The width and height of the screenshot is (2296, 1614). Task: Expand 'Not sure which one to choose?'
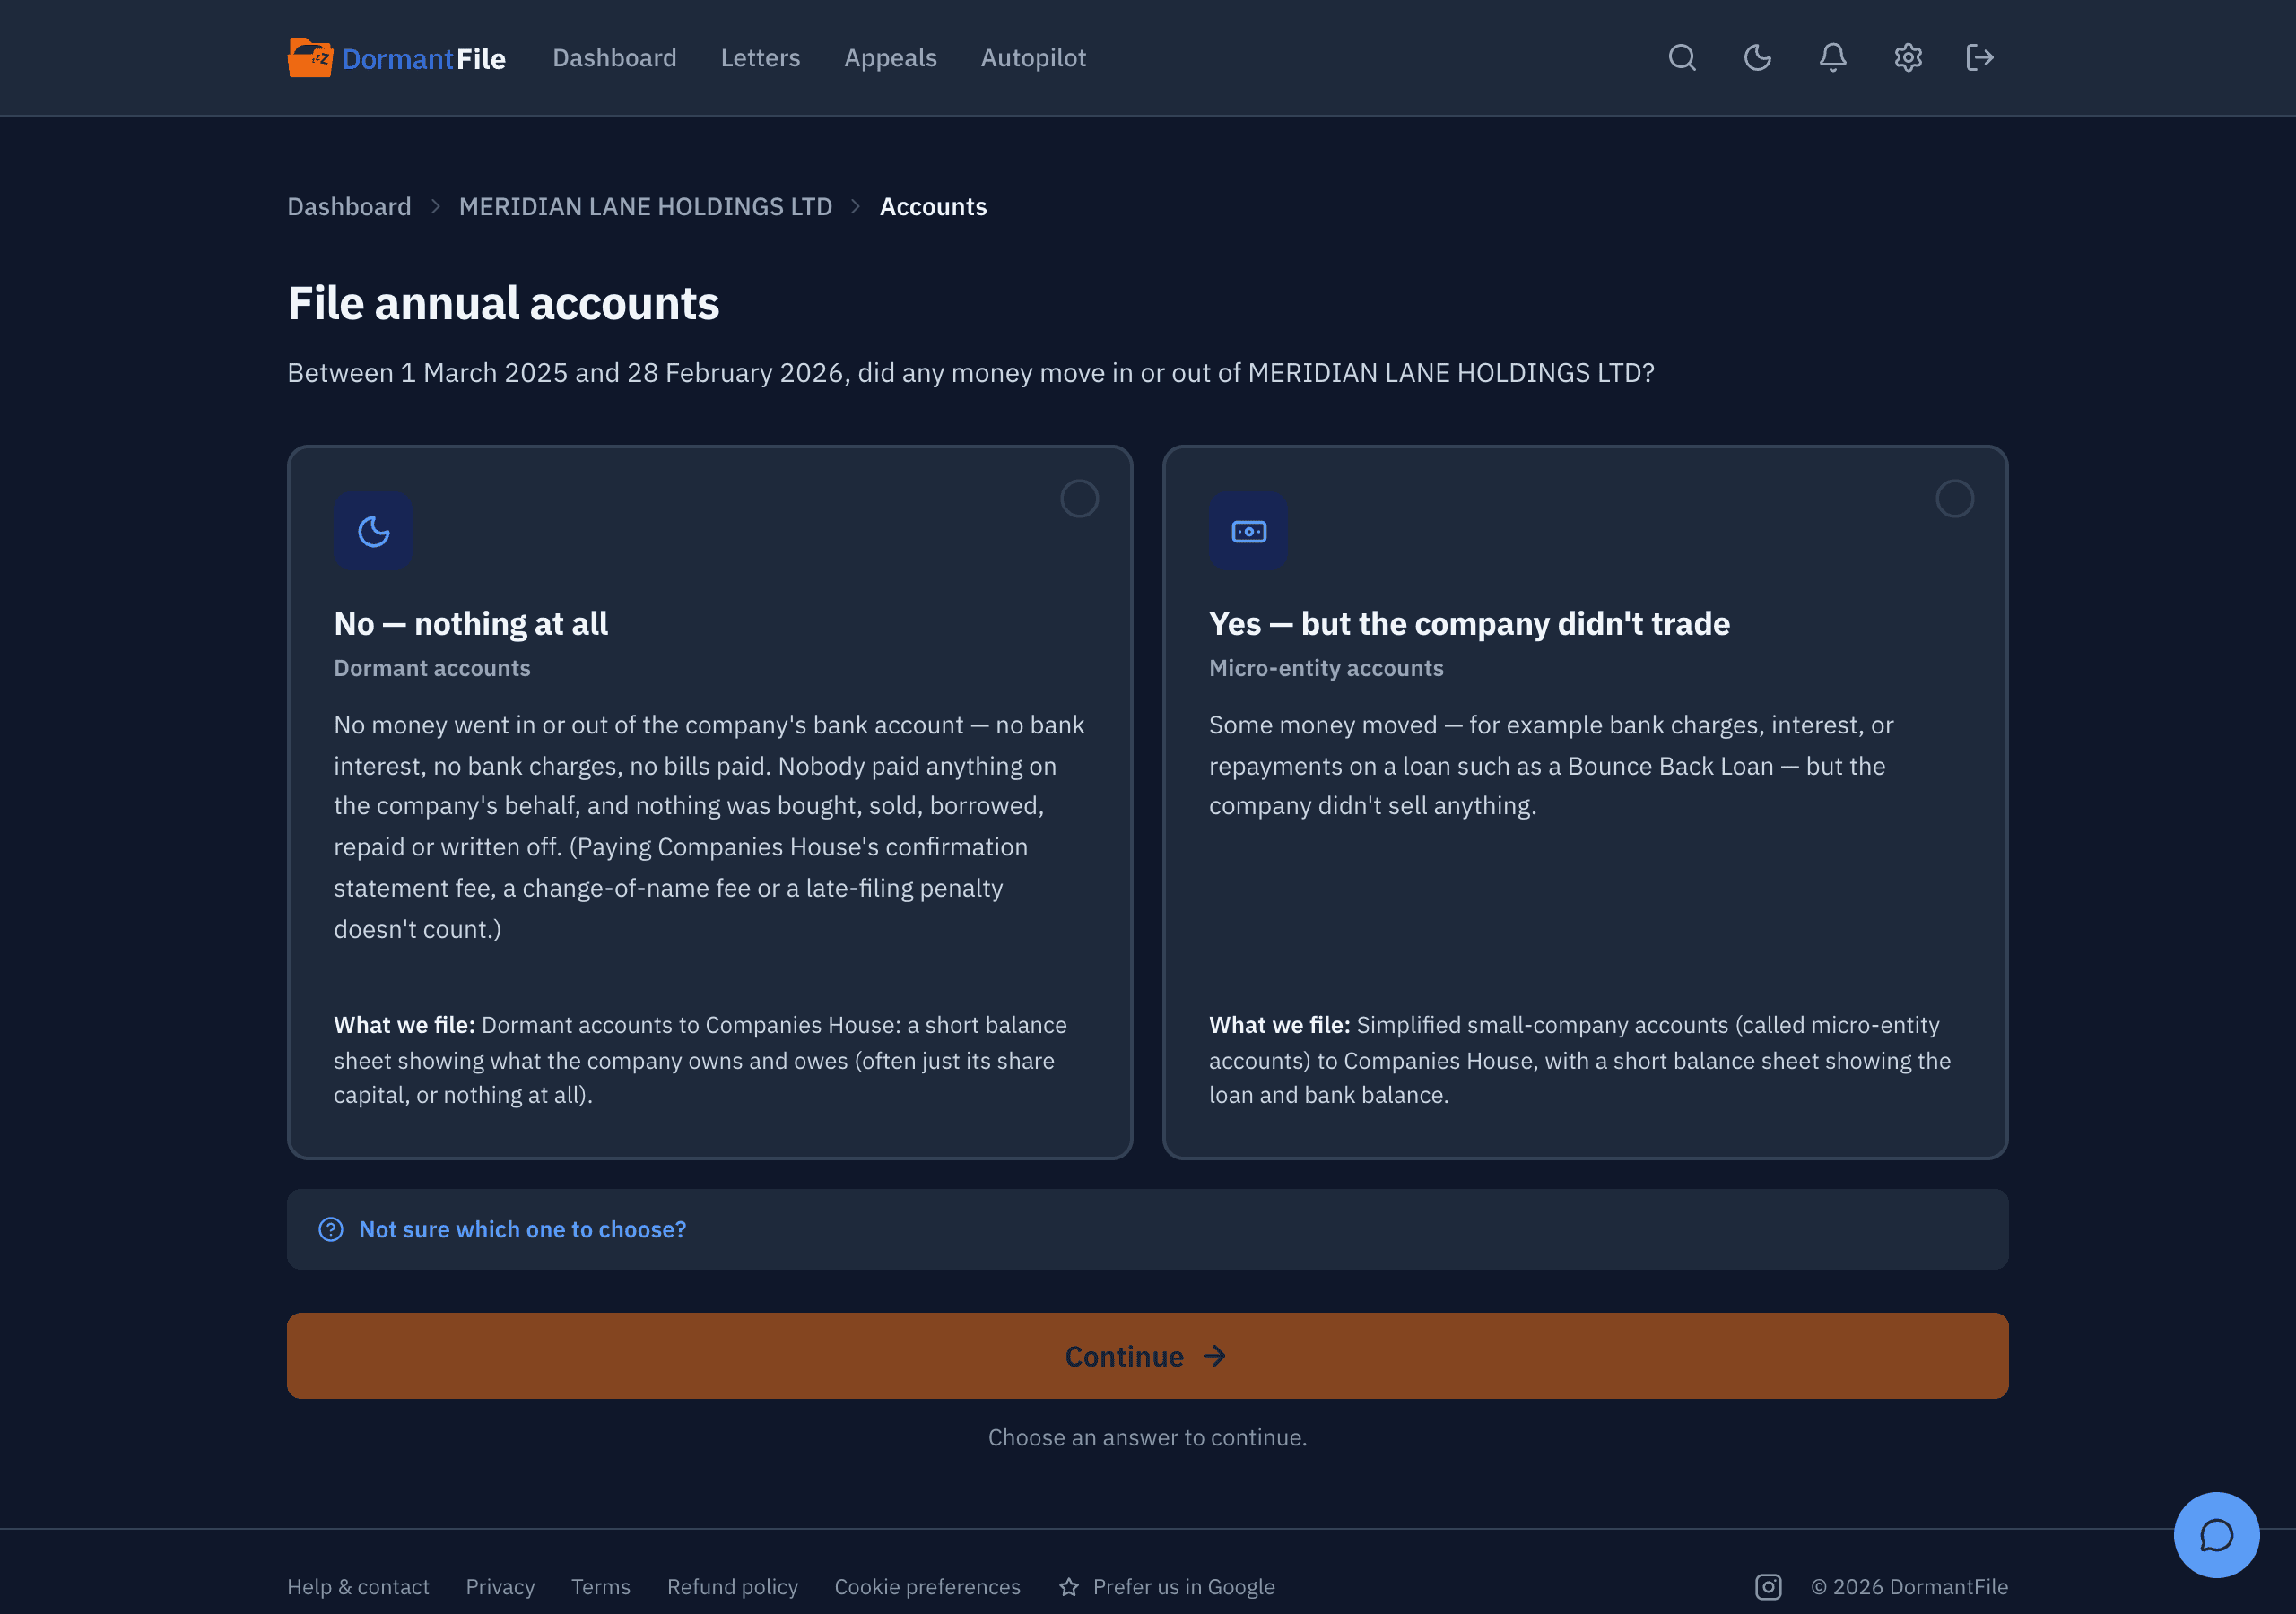click(x=1147, y=1229)
